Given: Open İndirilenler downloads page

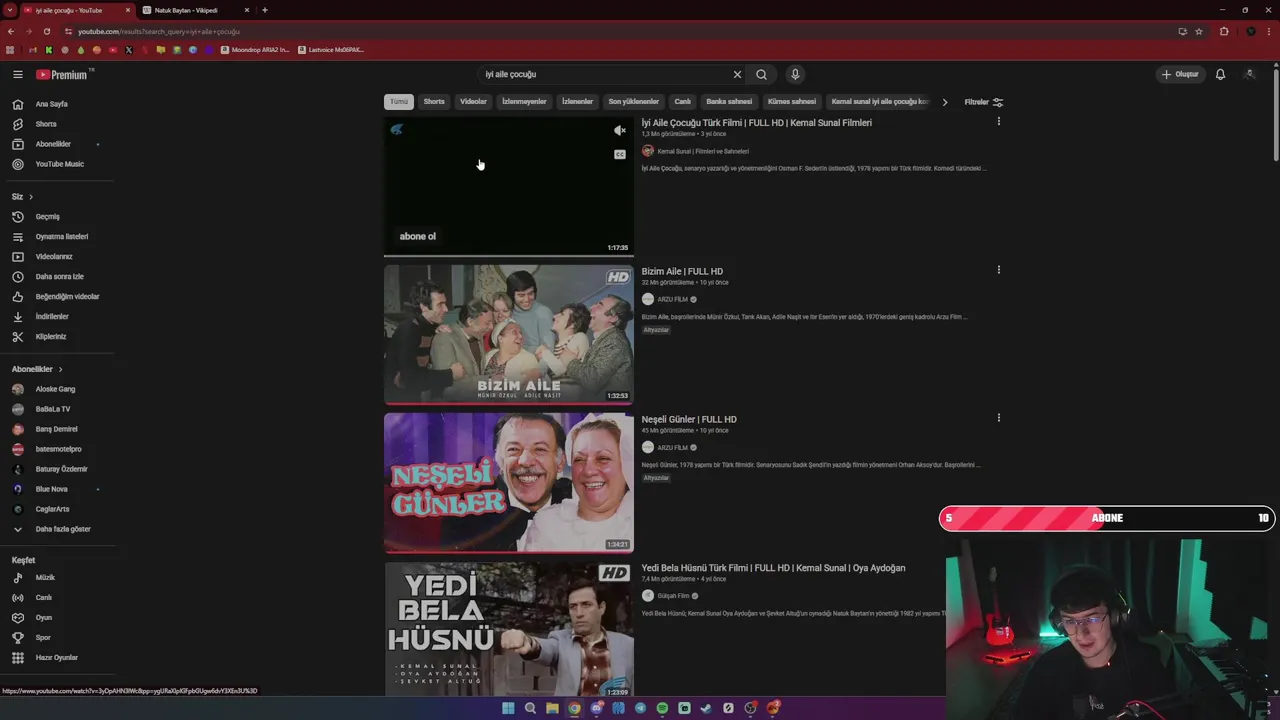Looking at the screenshot, I should coord(51,316).
